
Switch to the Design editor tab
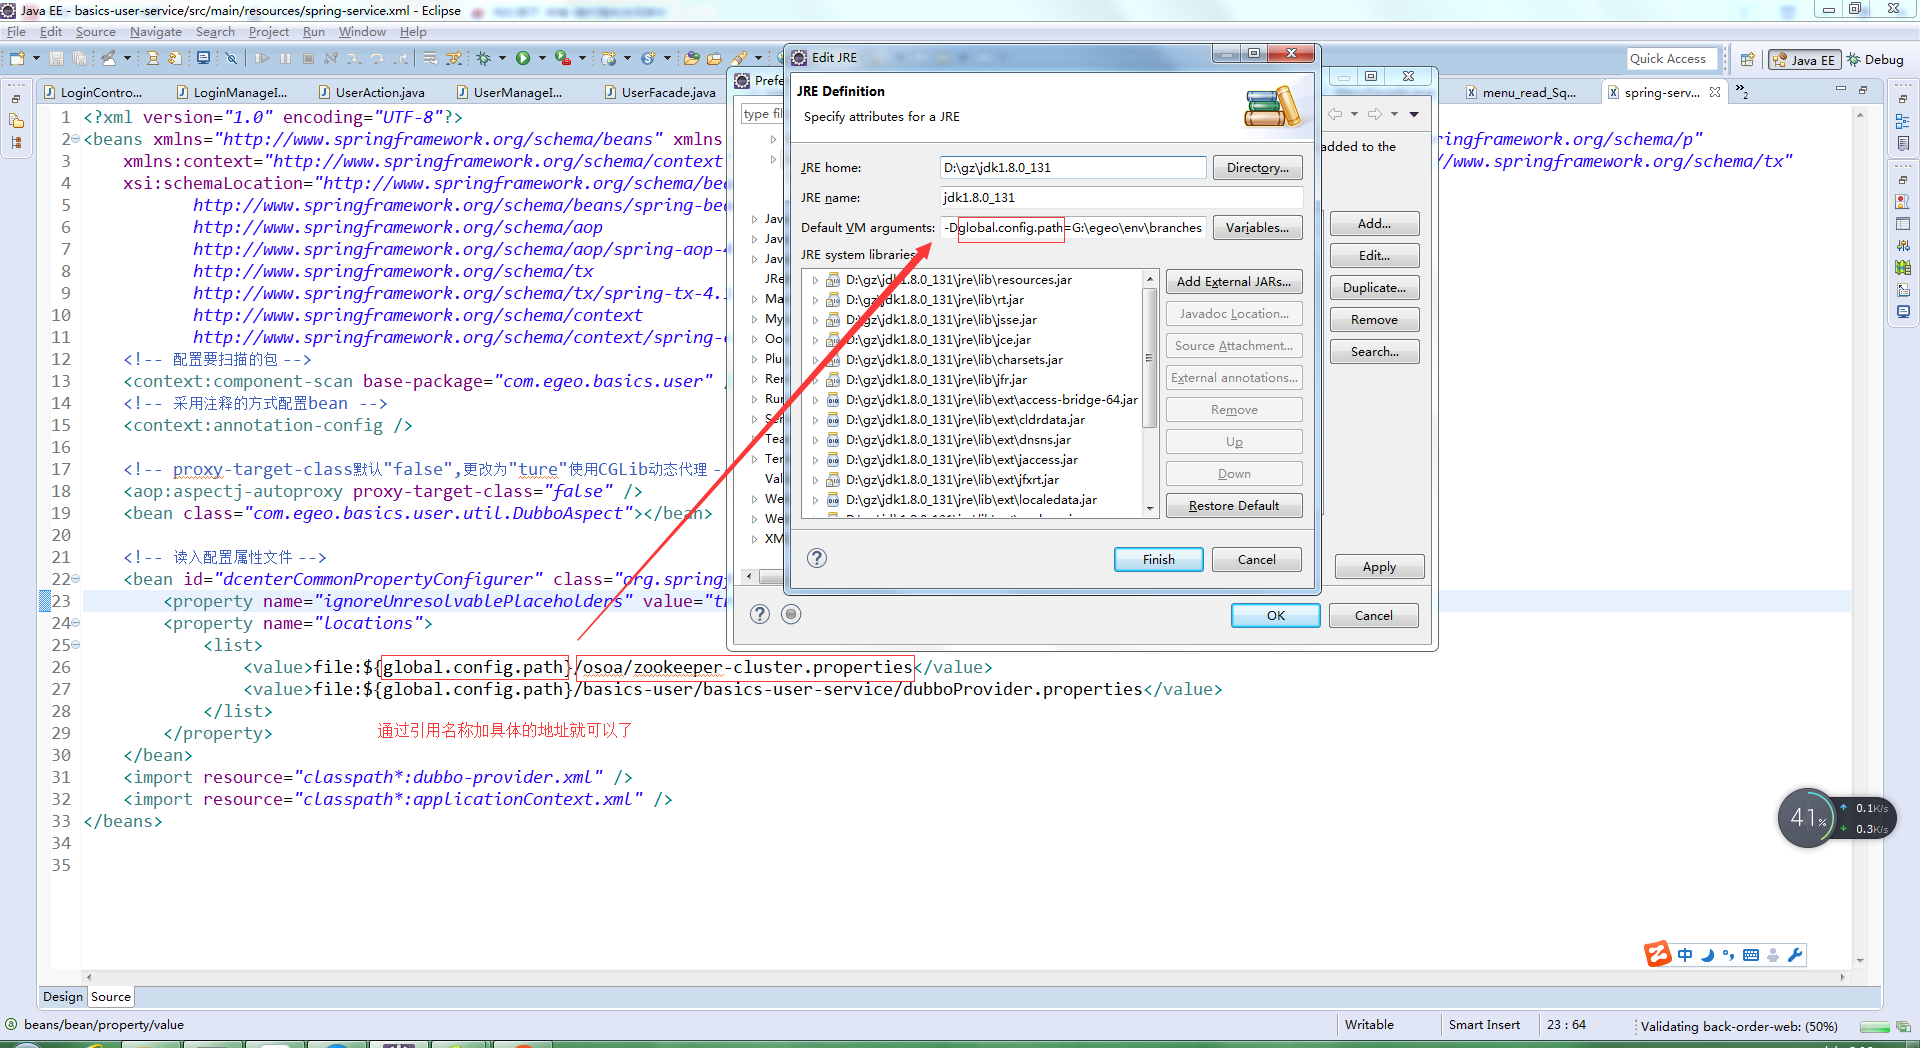tap(63, 996)
